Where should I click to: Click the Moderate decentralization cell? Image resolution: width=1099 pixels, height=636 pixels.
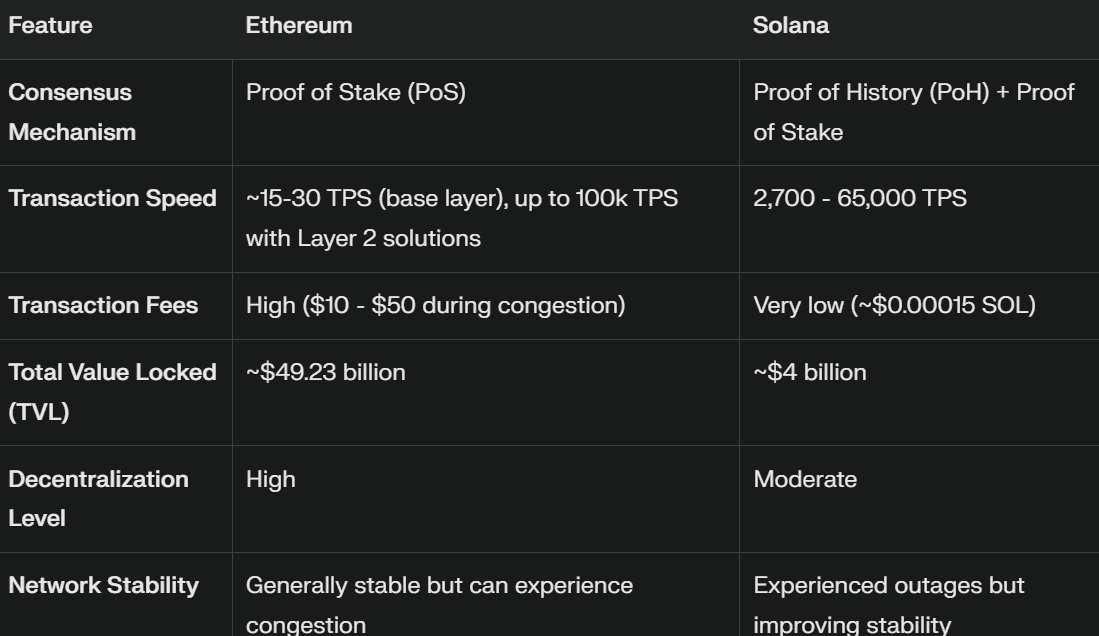pos(805,480)
